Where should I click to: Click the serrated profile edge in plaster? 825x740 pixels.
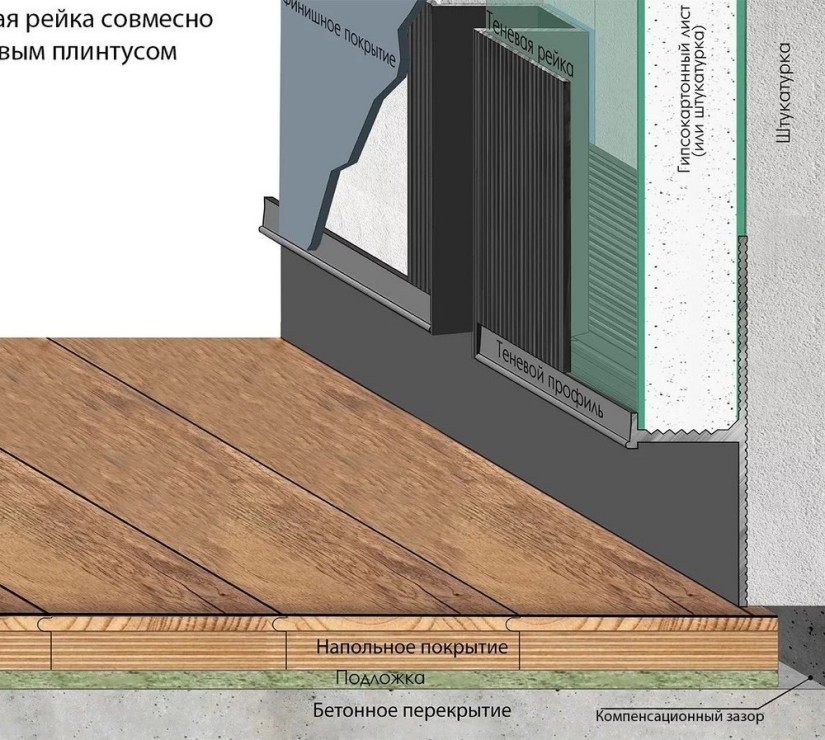[x=744, y=330]
